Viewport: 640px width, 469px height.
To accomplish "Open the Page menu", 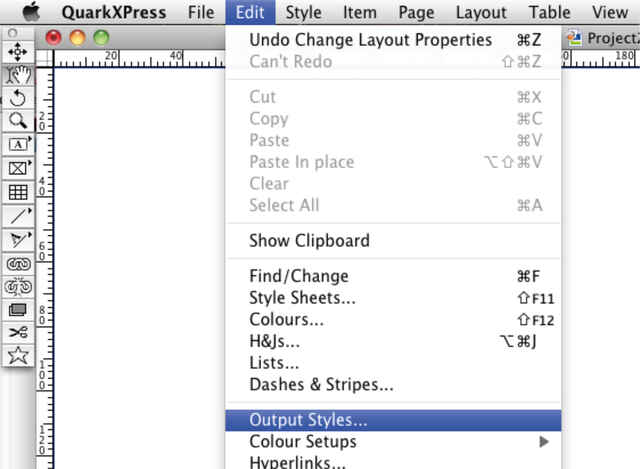I will (416, 12).
